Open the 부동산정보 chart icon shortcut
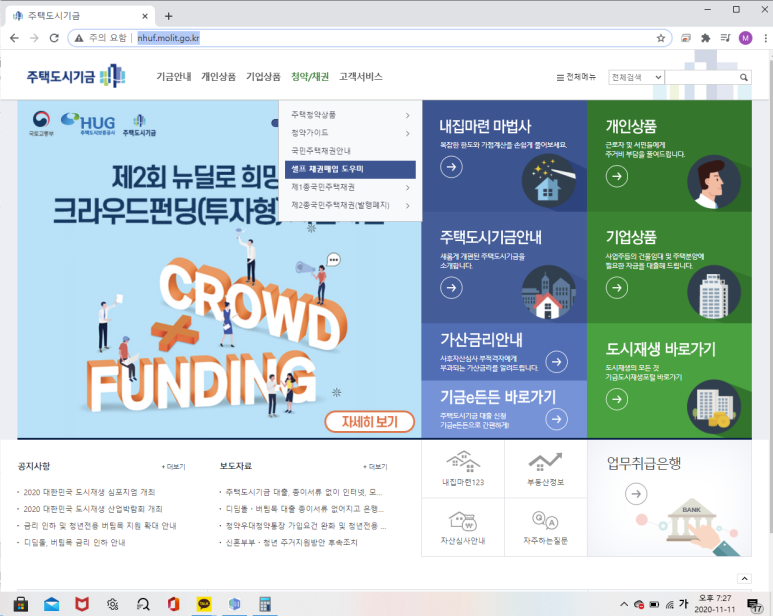This screenshot has width=773, height=616. pyautogui.click(x=545, y=469)
